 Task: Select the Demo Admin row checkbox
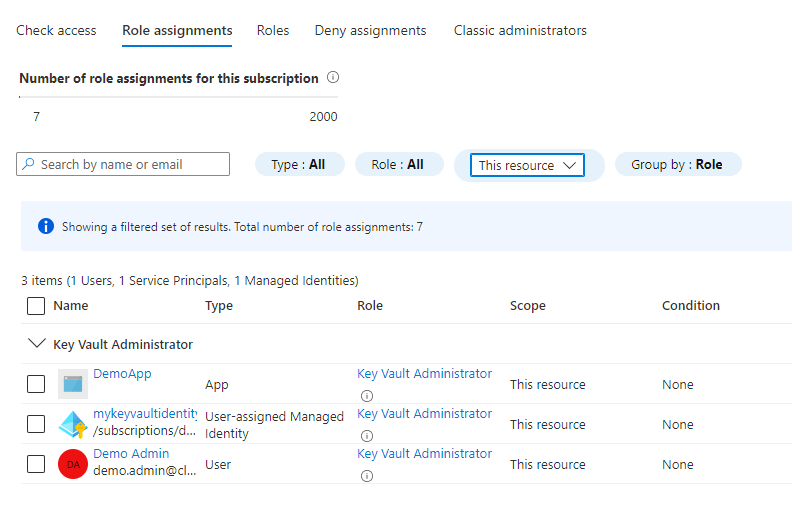36,464
